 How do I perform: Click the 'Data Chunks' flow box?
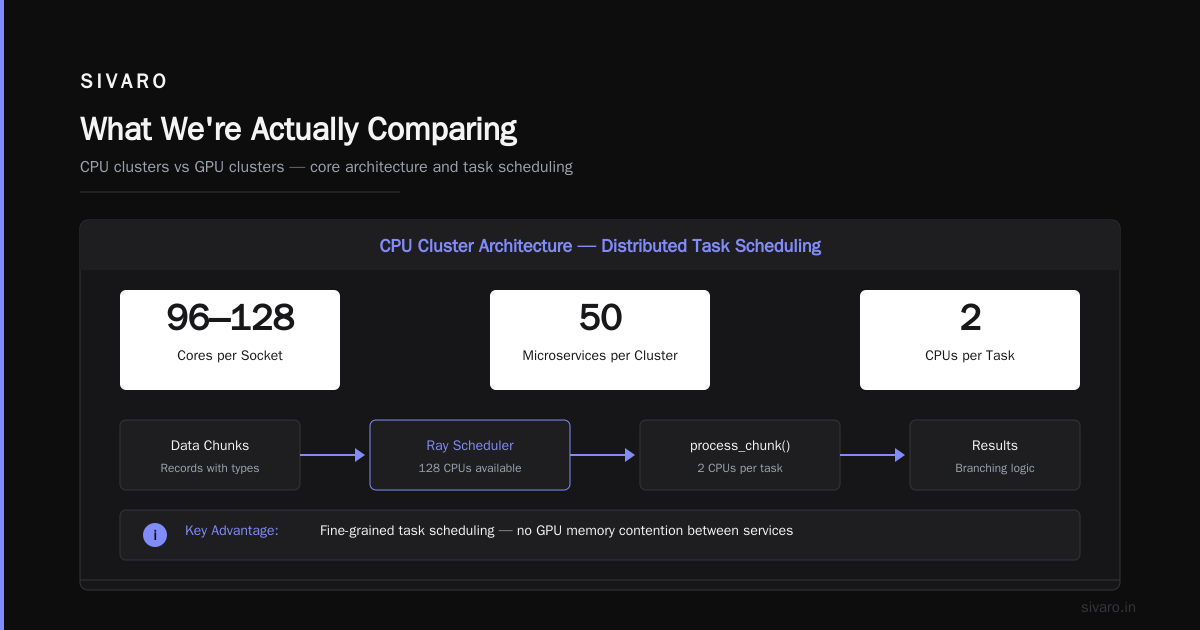coord(210,455)
